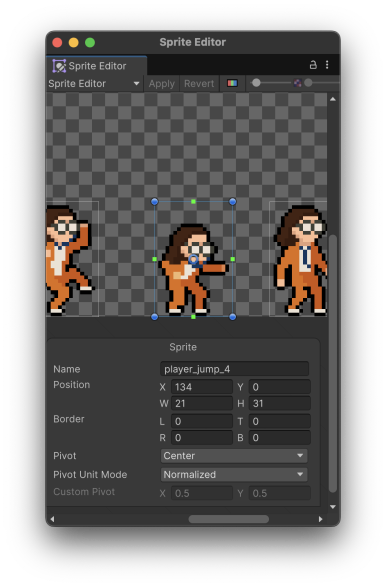The height and width of the screenshot is (587, 386).
Task: Click the Position label
Action: coord(72,385)
